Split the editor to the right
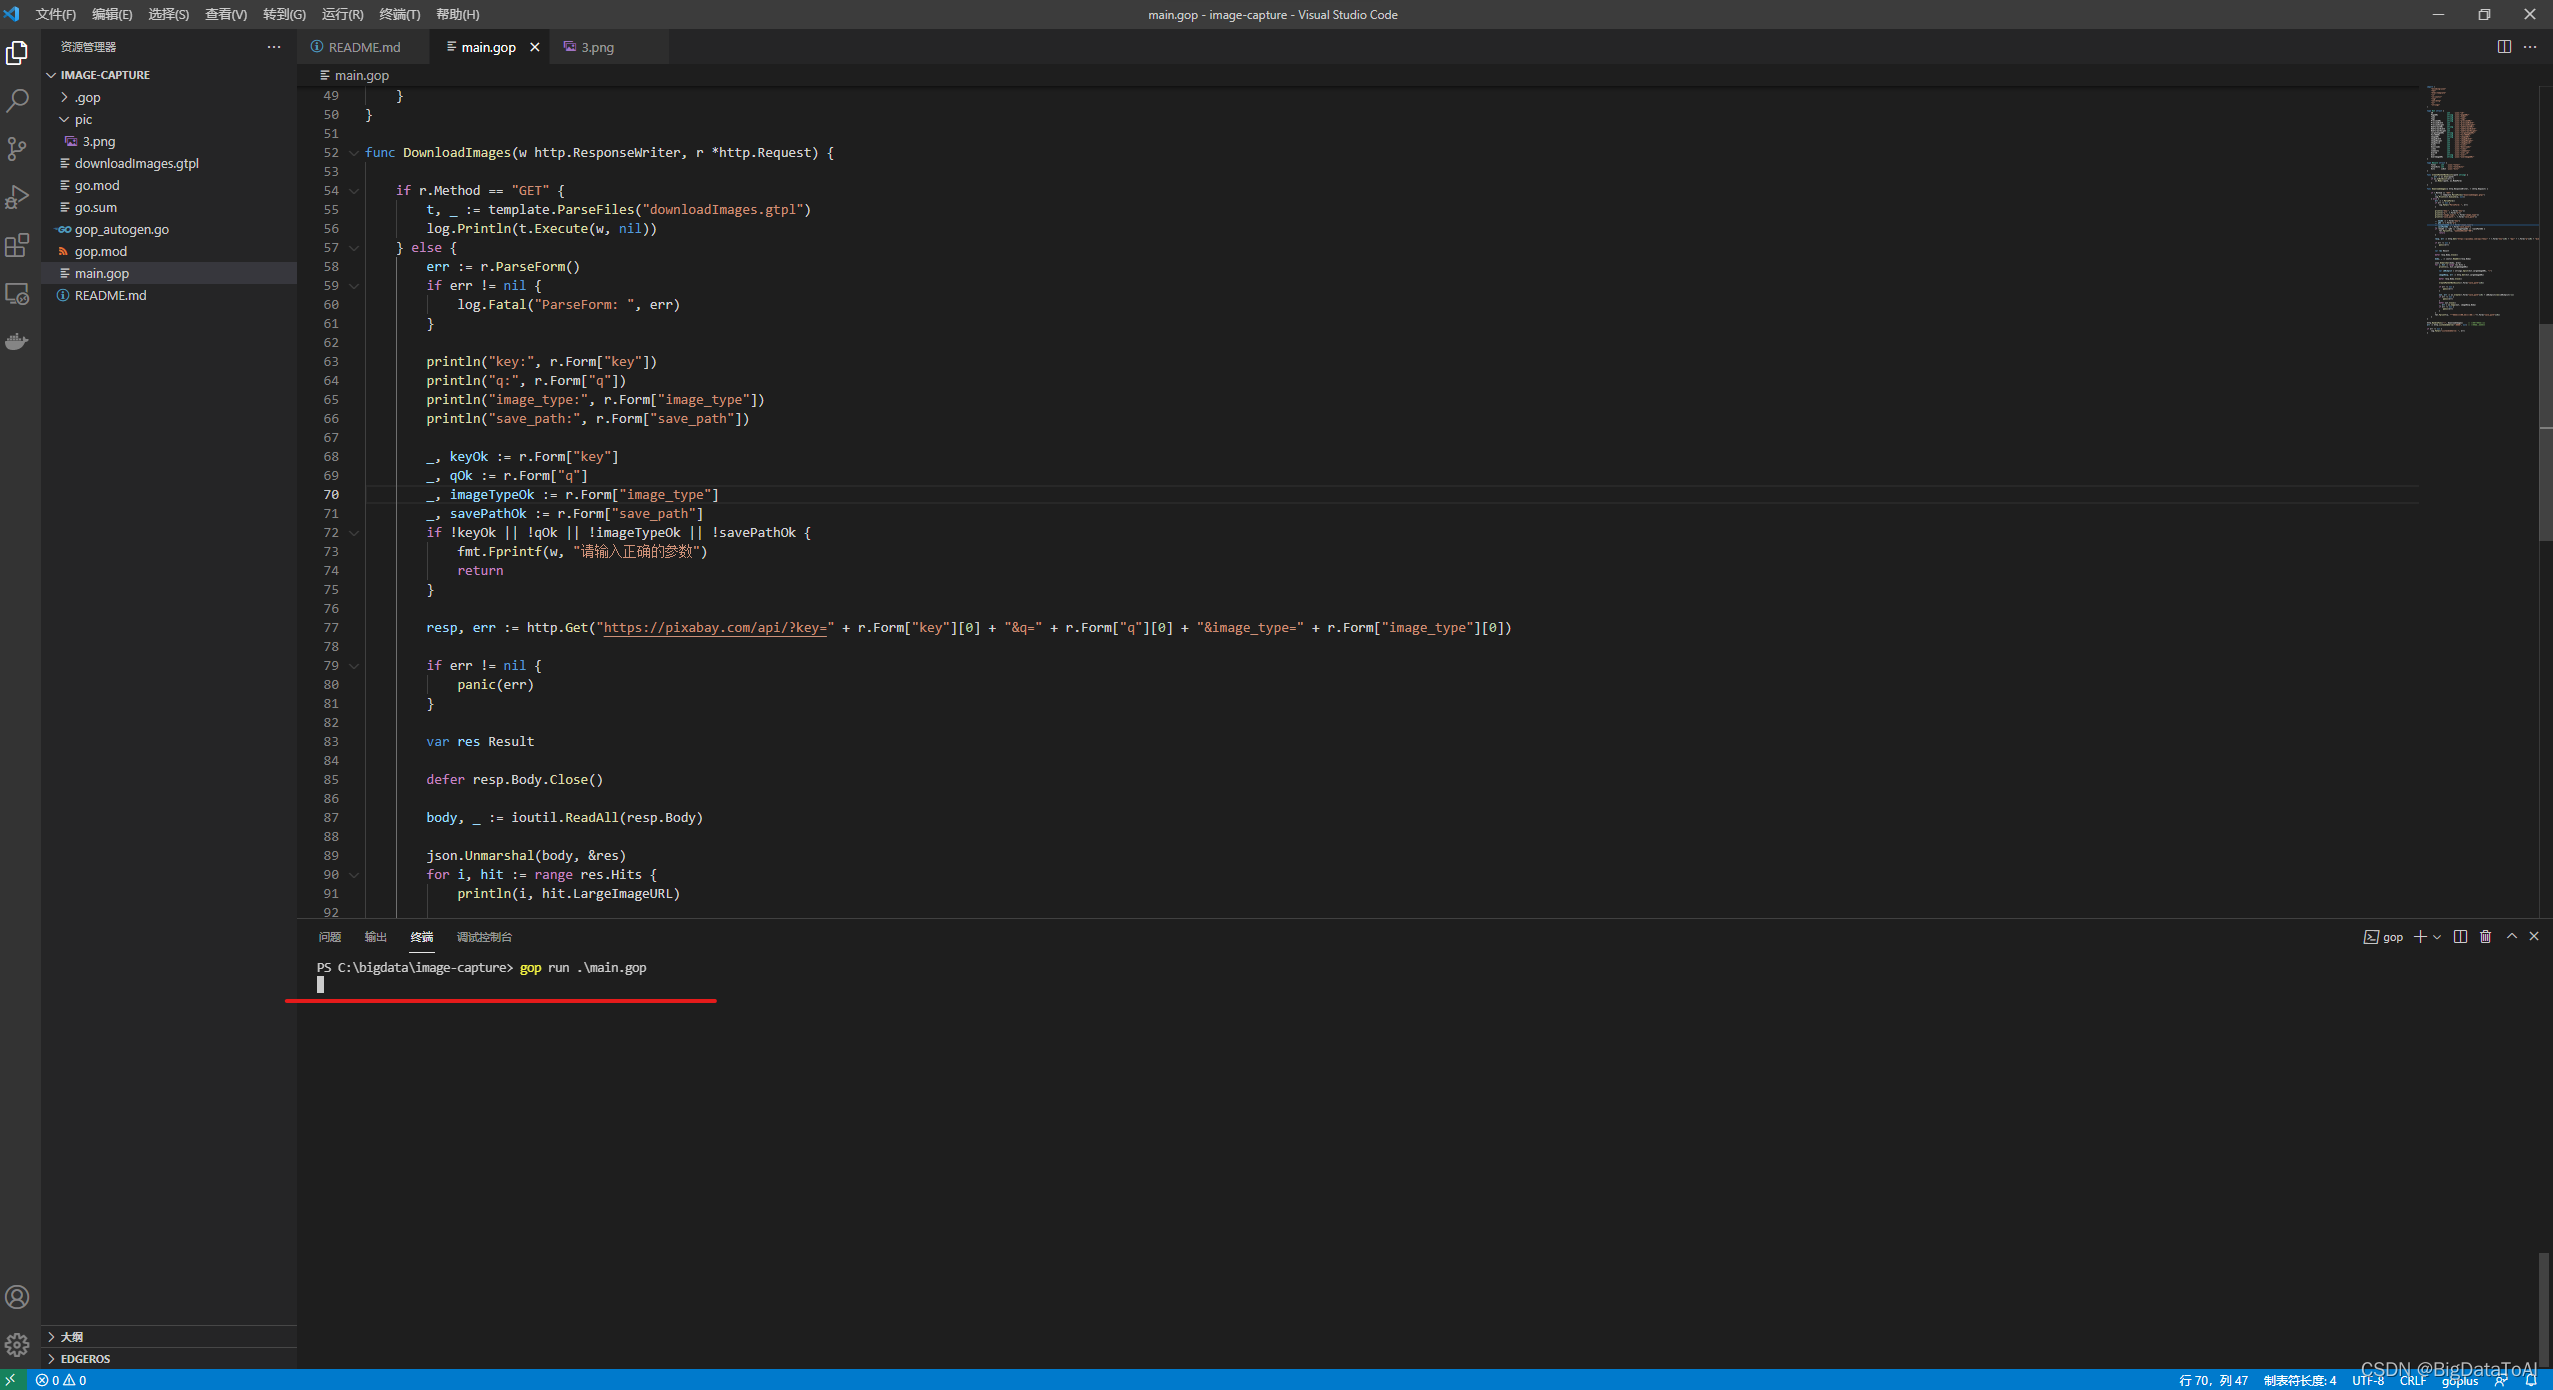 (2504, 47)
